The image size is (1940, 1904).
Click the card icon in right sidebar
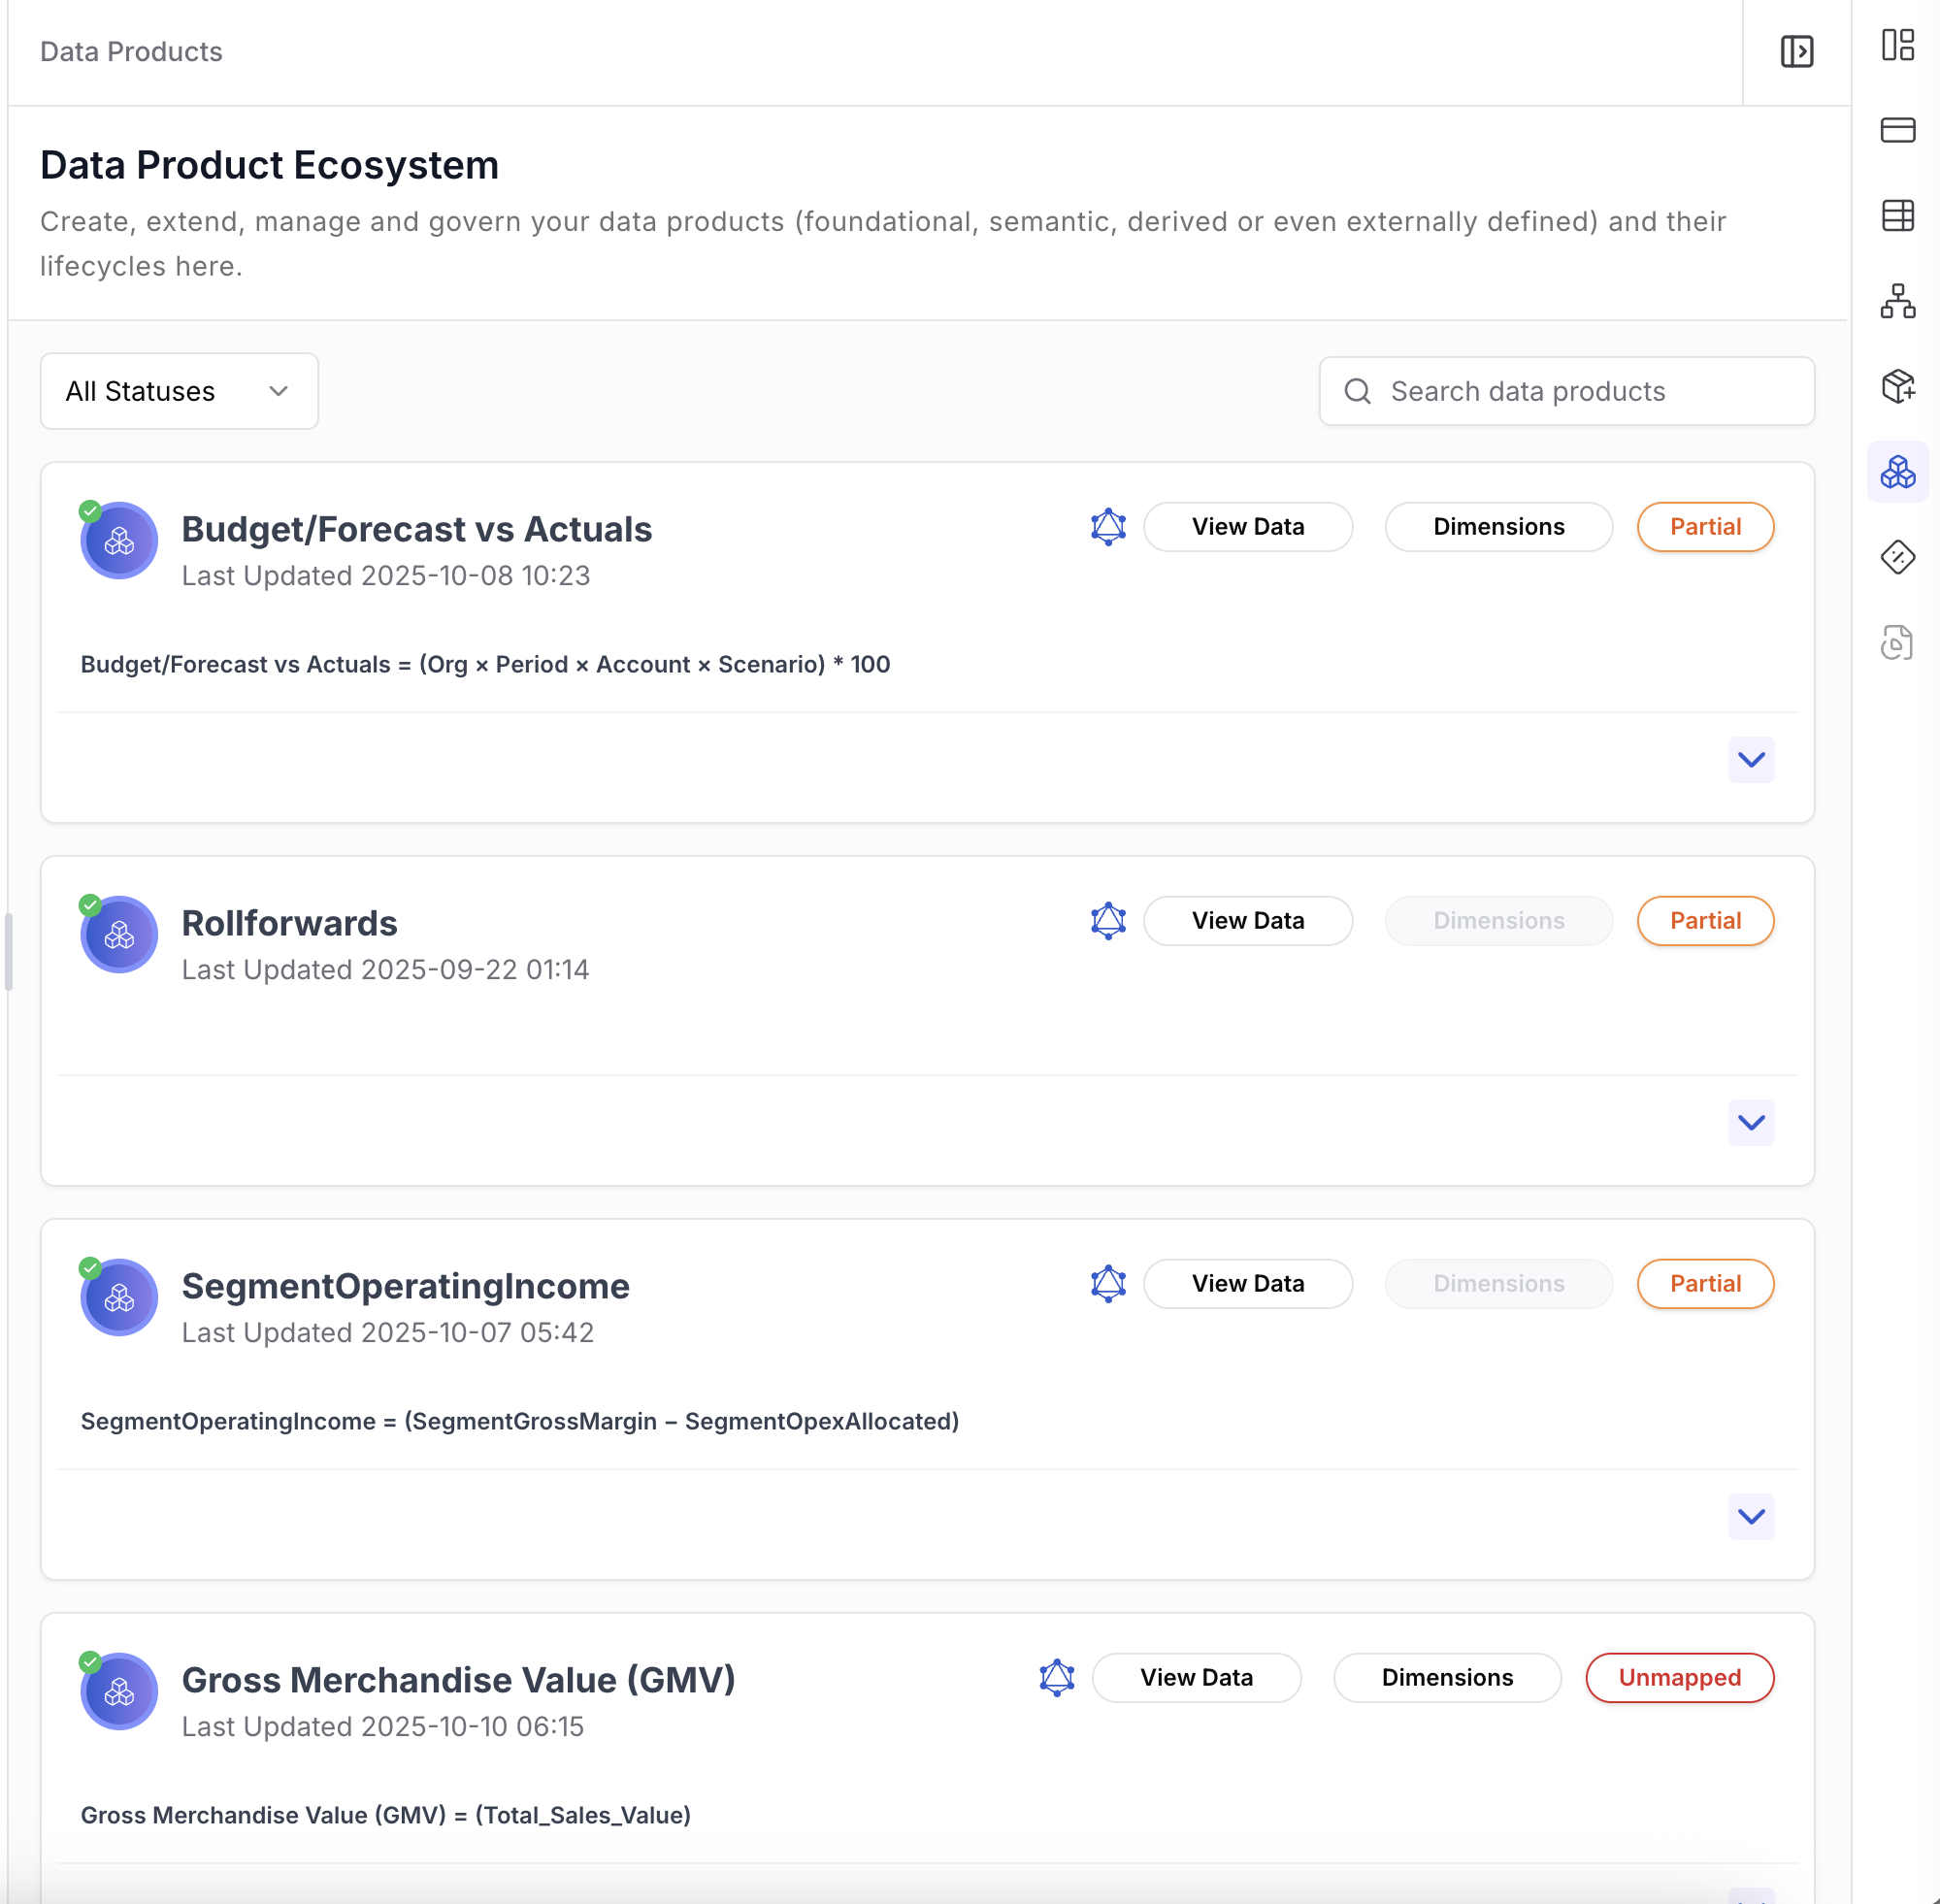click(1897, 130)
